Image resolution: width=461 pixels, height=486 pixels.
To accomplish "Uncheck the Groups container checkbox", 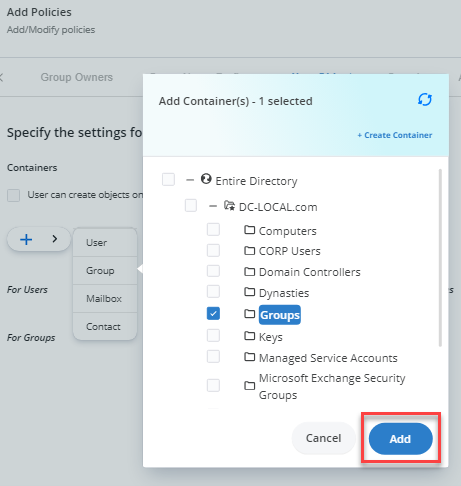I will [x=213, y=313].
